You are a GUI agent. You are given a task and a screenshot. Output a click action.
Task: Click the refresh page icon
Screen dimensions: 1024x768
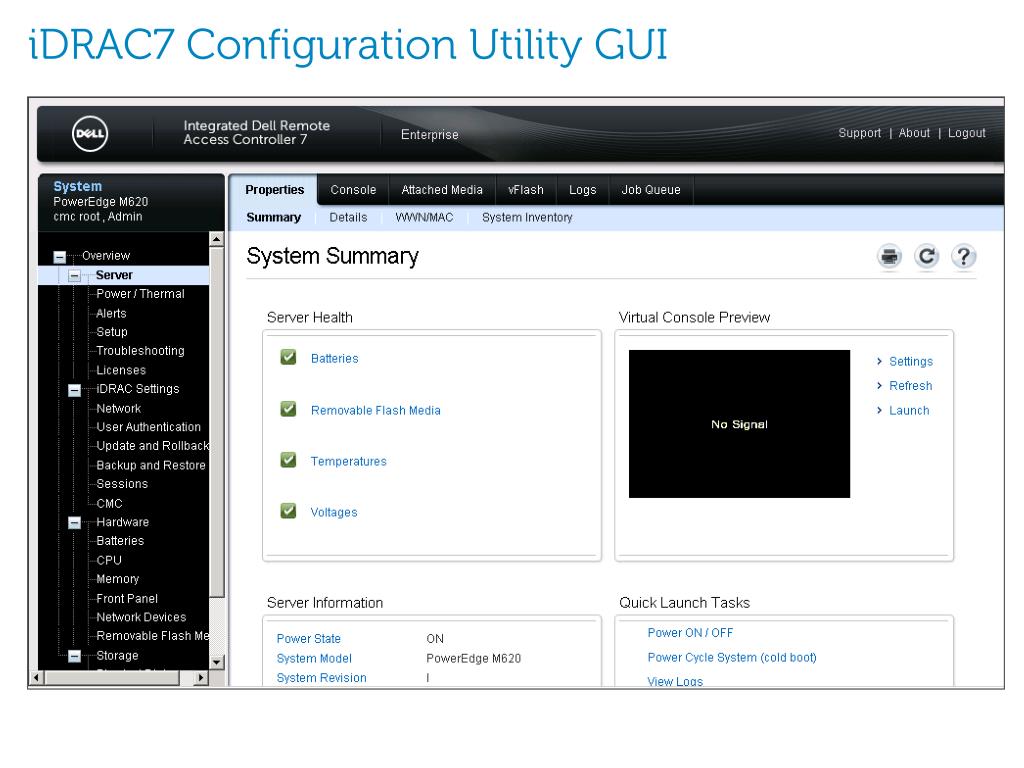click(926, 257)
